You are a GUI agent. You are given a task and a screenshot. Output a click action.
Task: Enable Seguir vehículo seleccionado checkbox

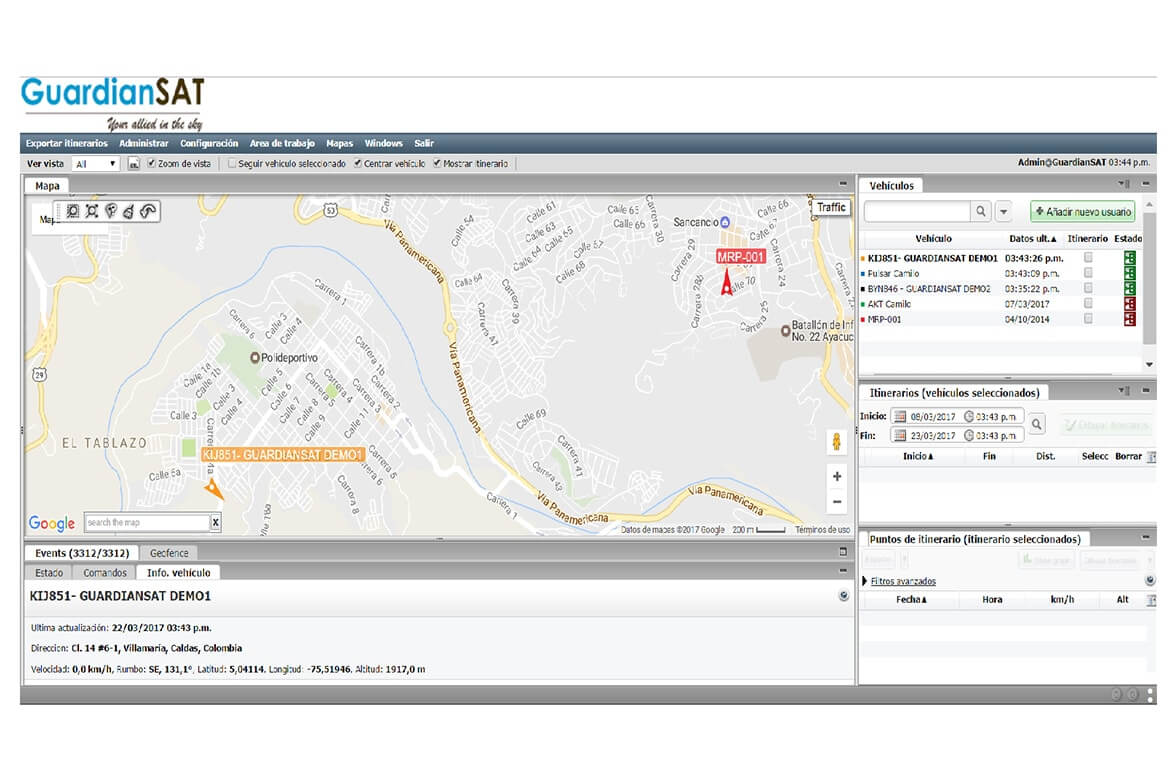point(232,163)
